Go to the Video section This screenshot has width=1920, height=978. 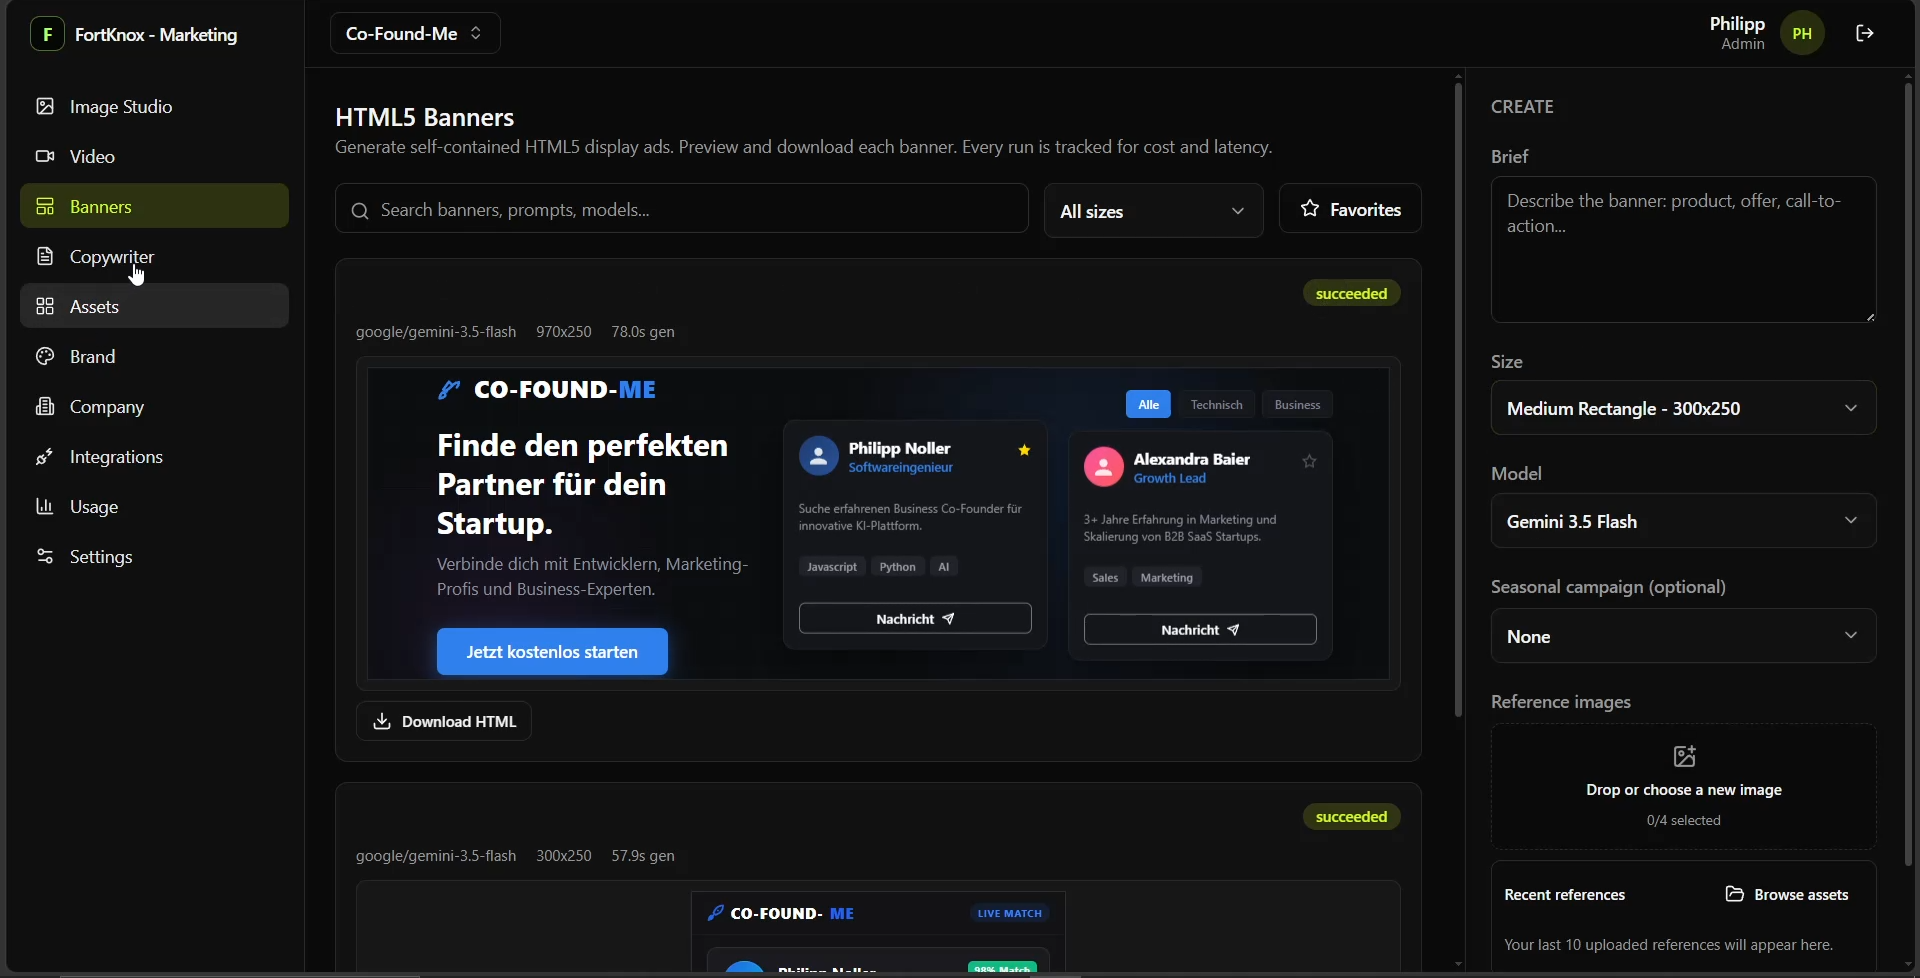pos(154,157)
